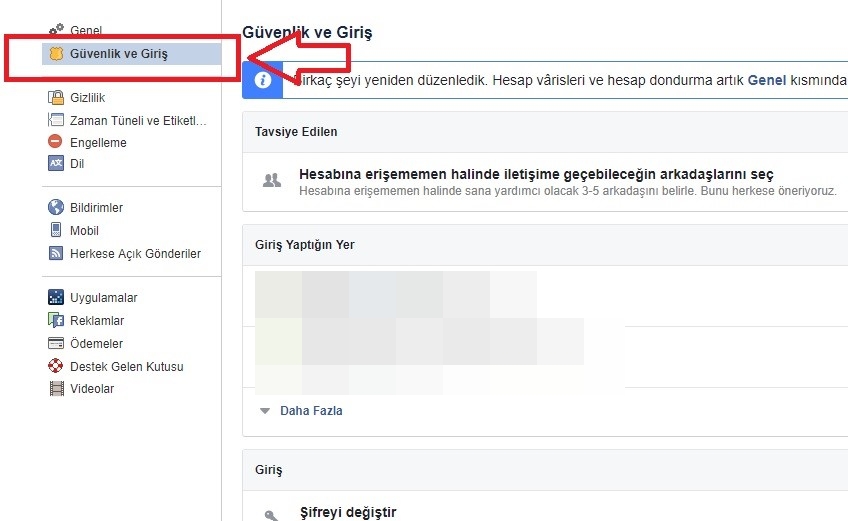848x521 pixels.
Task: Follow the Genel link in the info banner
Action: [x=766, y=80]
